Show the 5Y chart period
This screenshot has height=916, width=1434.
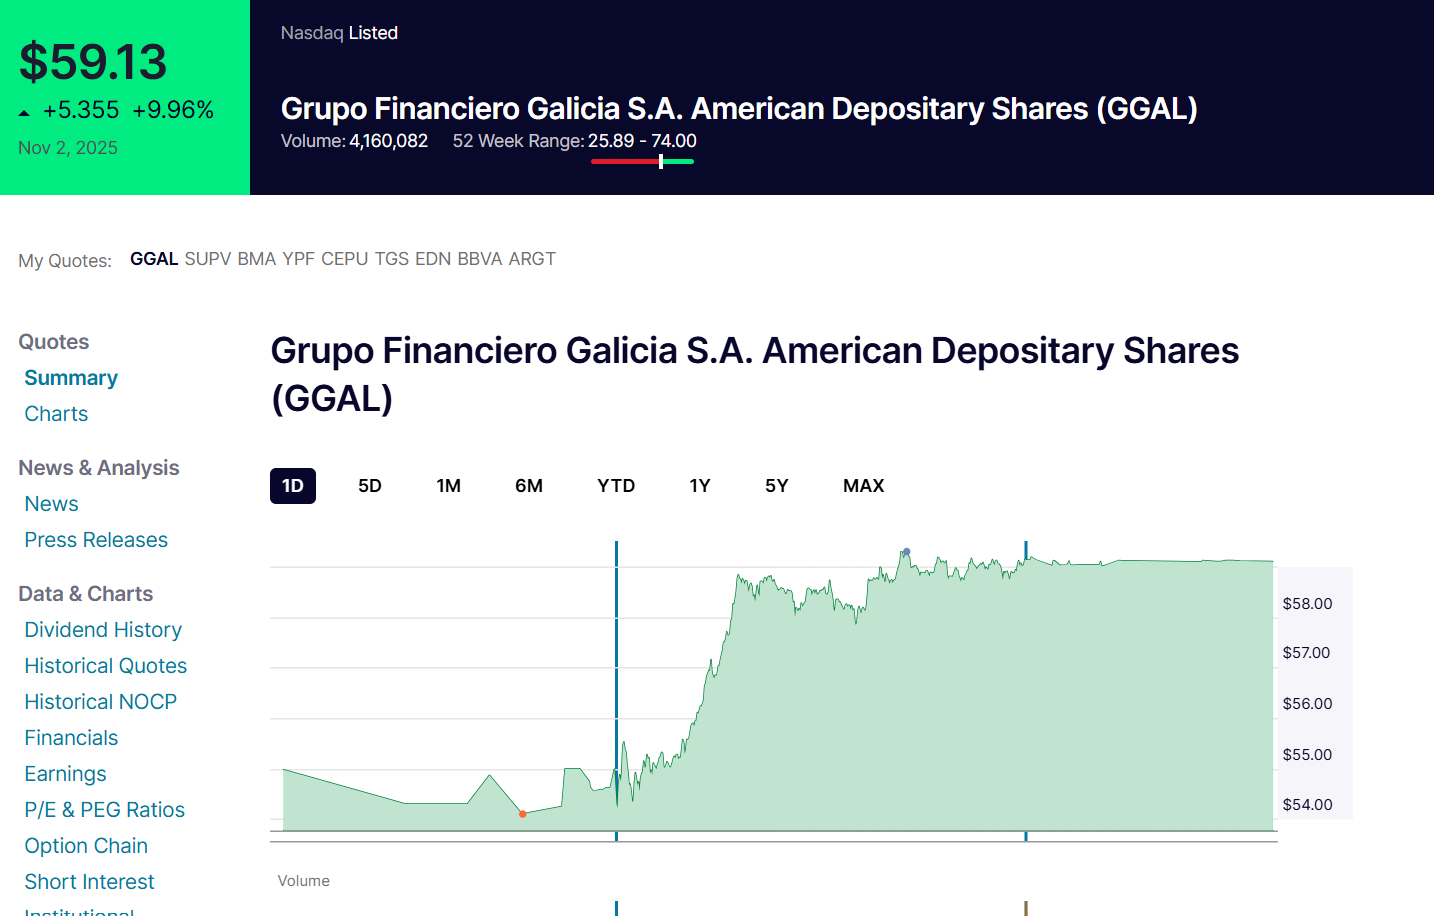point(777,486)
